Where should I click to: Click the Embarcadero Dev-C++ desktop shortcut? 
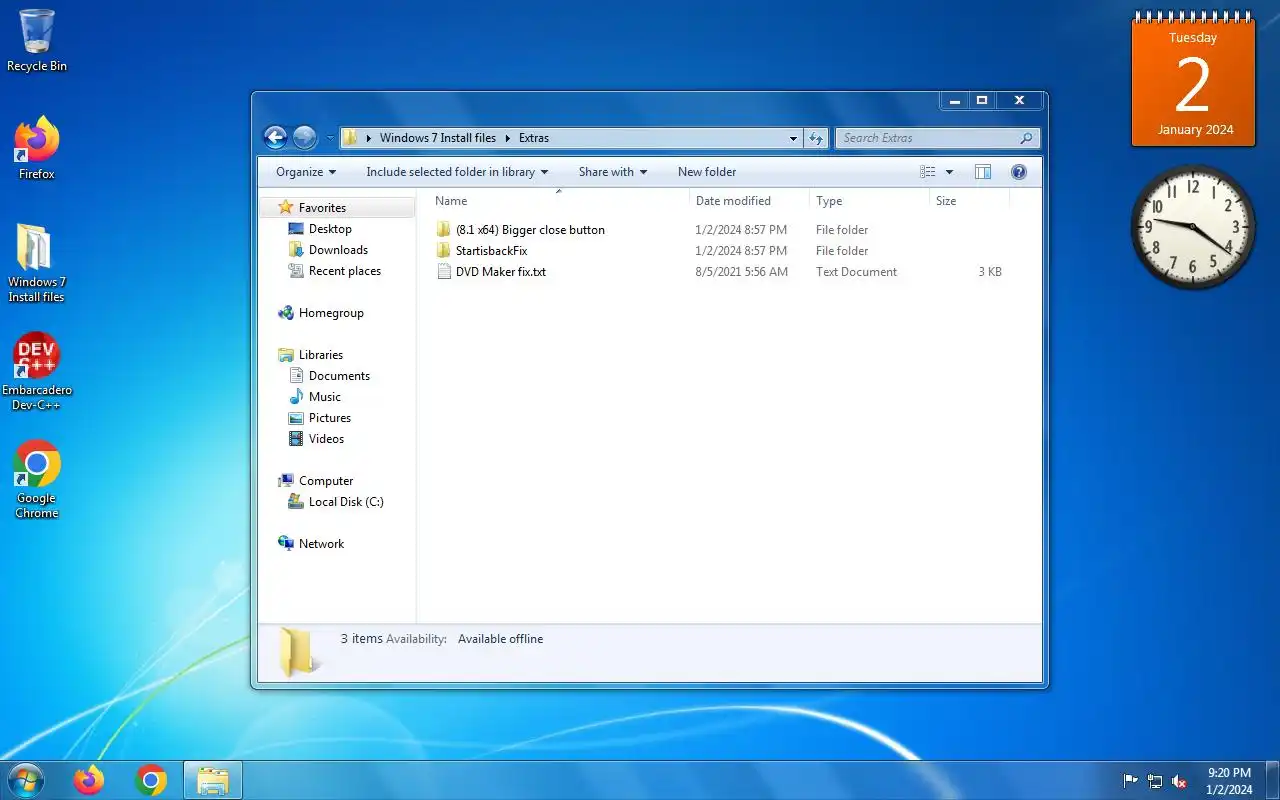(37, 371)
